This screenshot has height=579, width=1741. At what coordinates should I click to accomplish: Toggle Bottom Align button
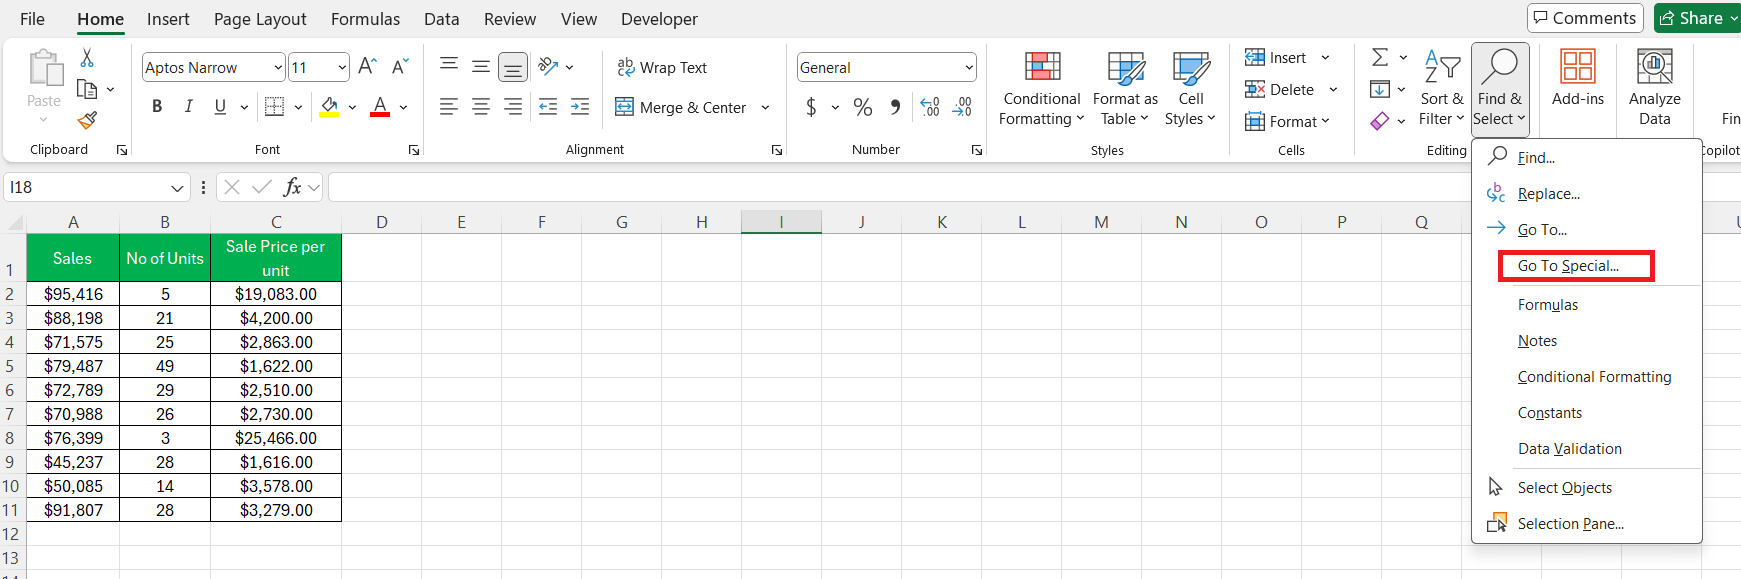tap(513, 67)
